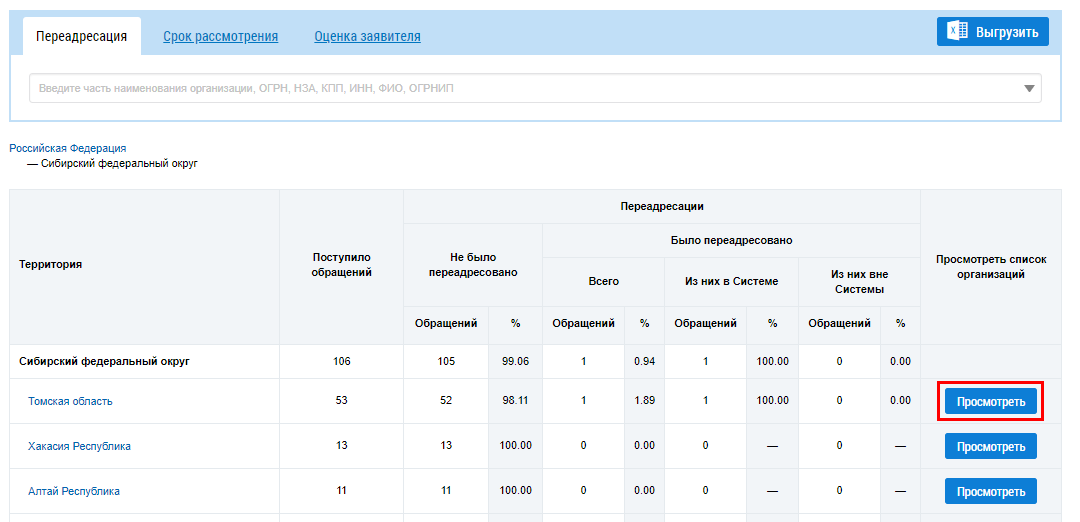Switch to the Переадресация tab
Screen dimensions: 1080x522
pyautogui.click(x=81, y=37)
